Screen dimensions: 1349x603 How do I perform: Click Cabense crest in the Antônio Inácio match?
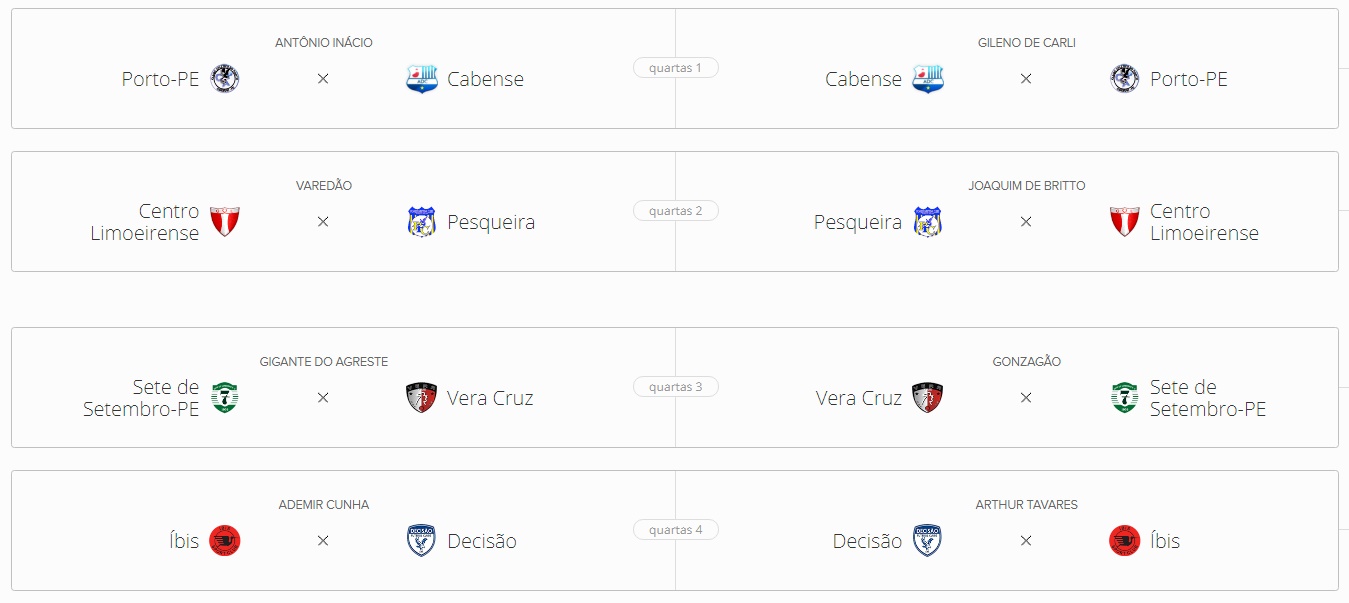422,79
